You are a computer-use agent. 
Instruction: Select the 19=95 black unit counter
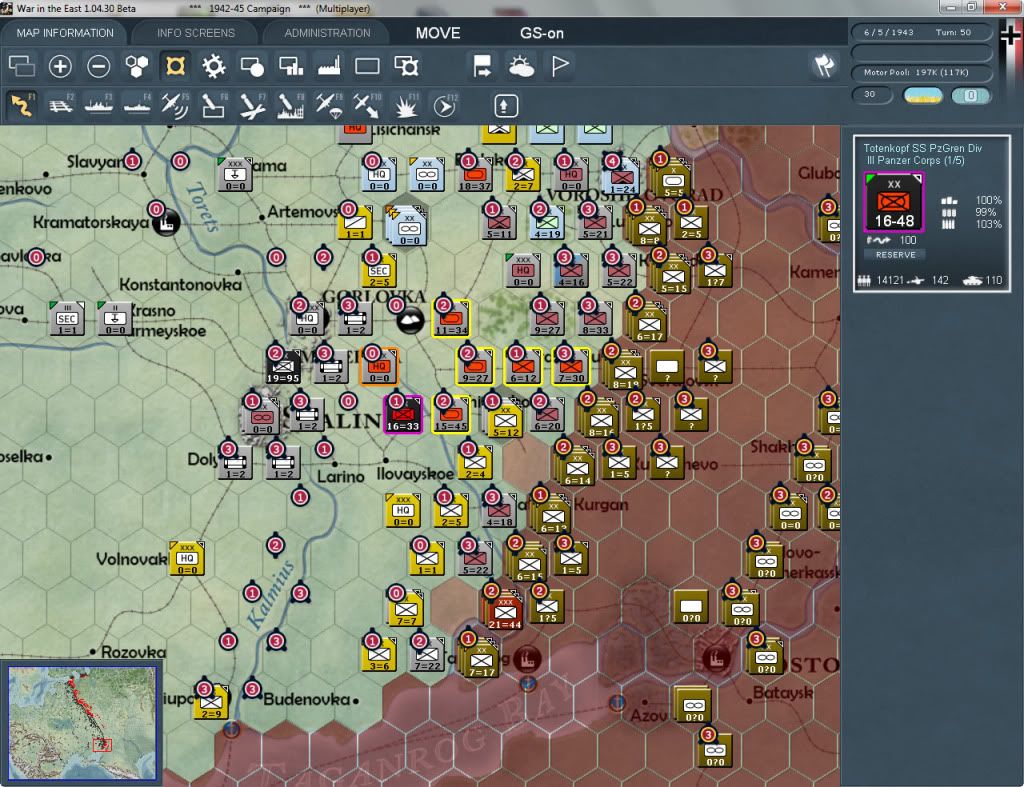pos(283,367)
